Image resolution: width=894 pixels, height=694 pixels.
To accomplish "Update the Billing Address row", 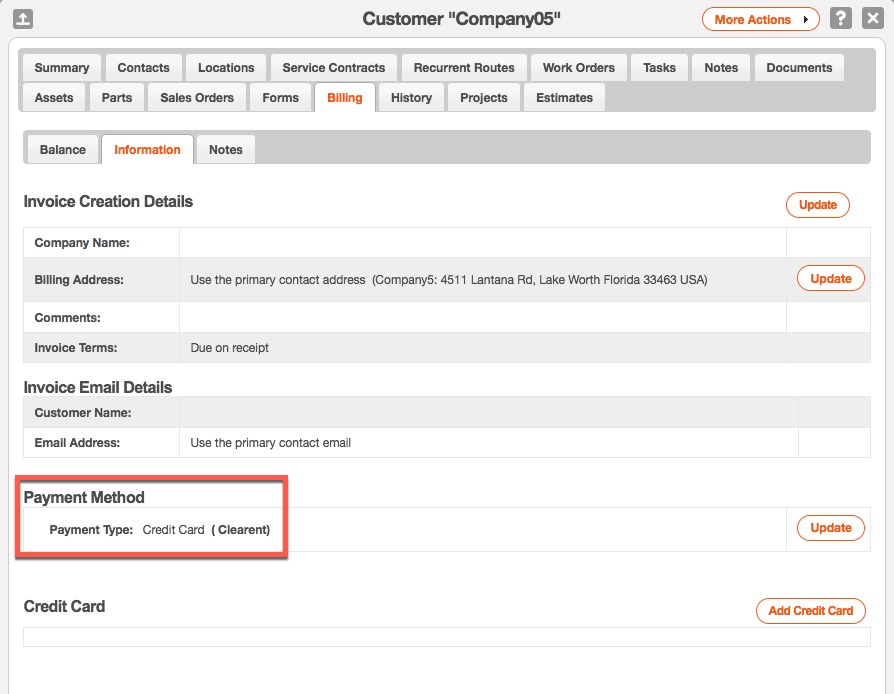I will (x=830, y=279).
